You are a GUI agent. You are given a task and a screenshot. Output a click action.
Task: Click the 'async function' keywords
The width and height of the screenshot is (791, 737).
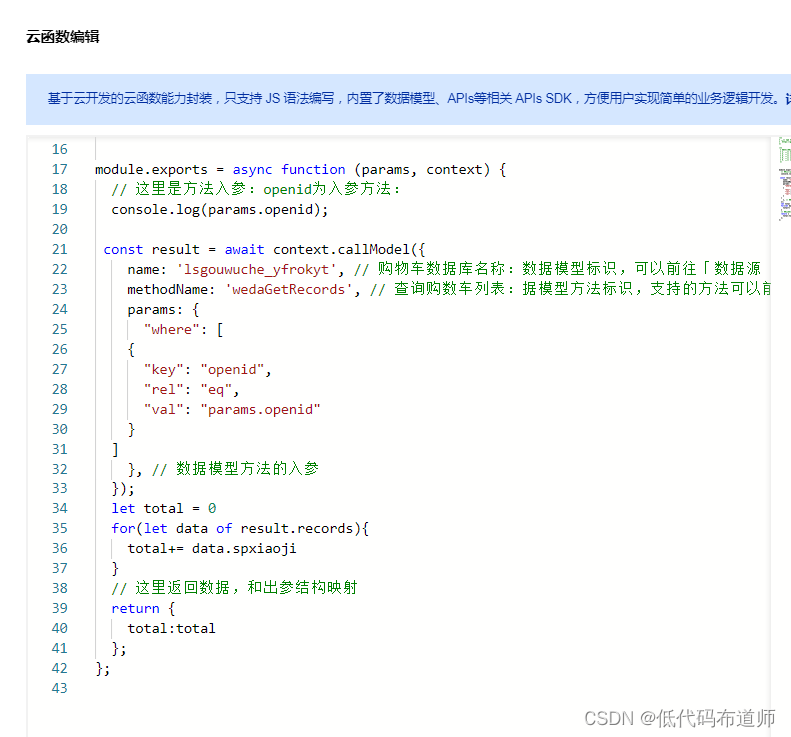(289, 169)
